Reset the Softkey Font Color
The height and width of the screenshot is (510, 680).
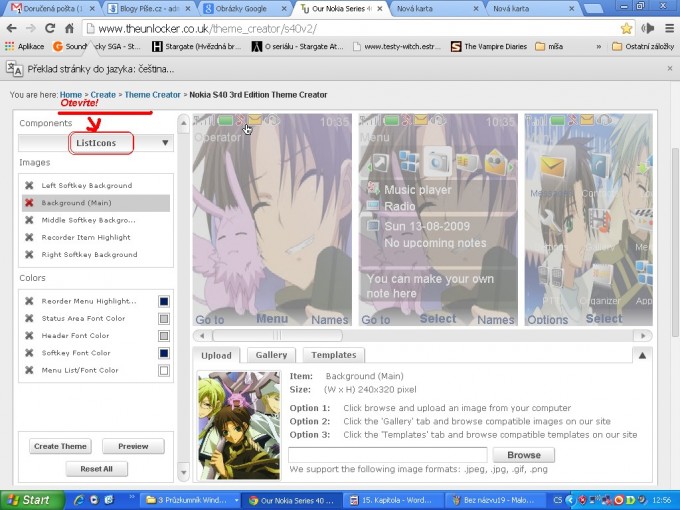tap(29, 353)
